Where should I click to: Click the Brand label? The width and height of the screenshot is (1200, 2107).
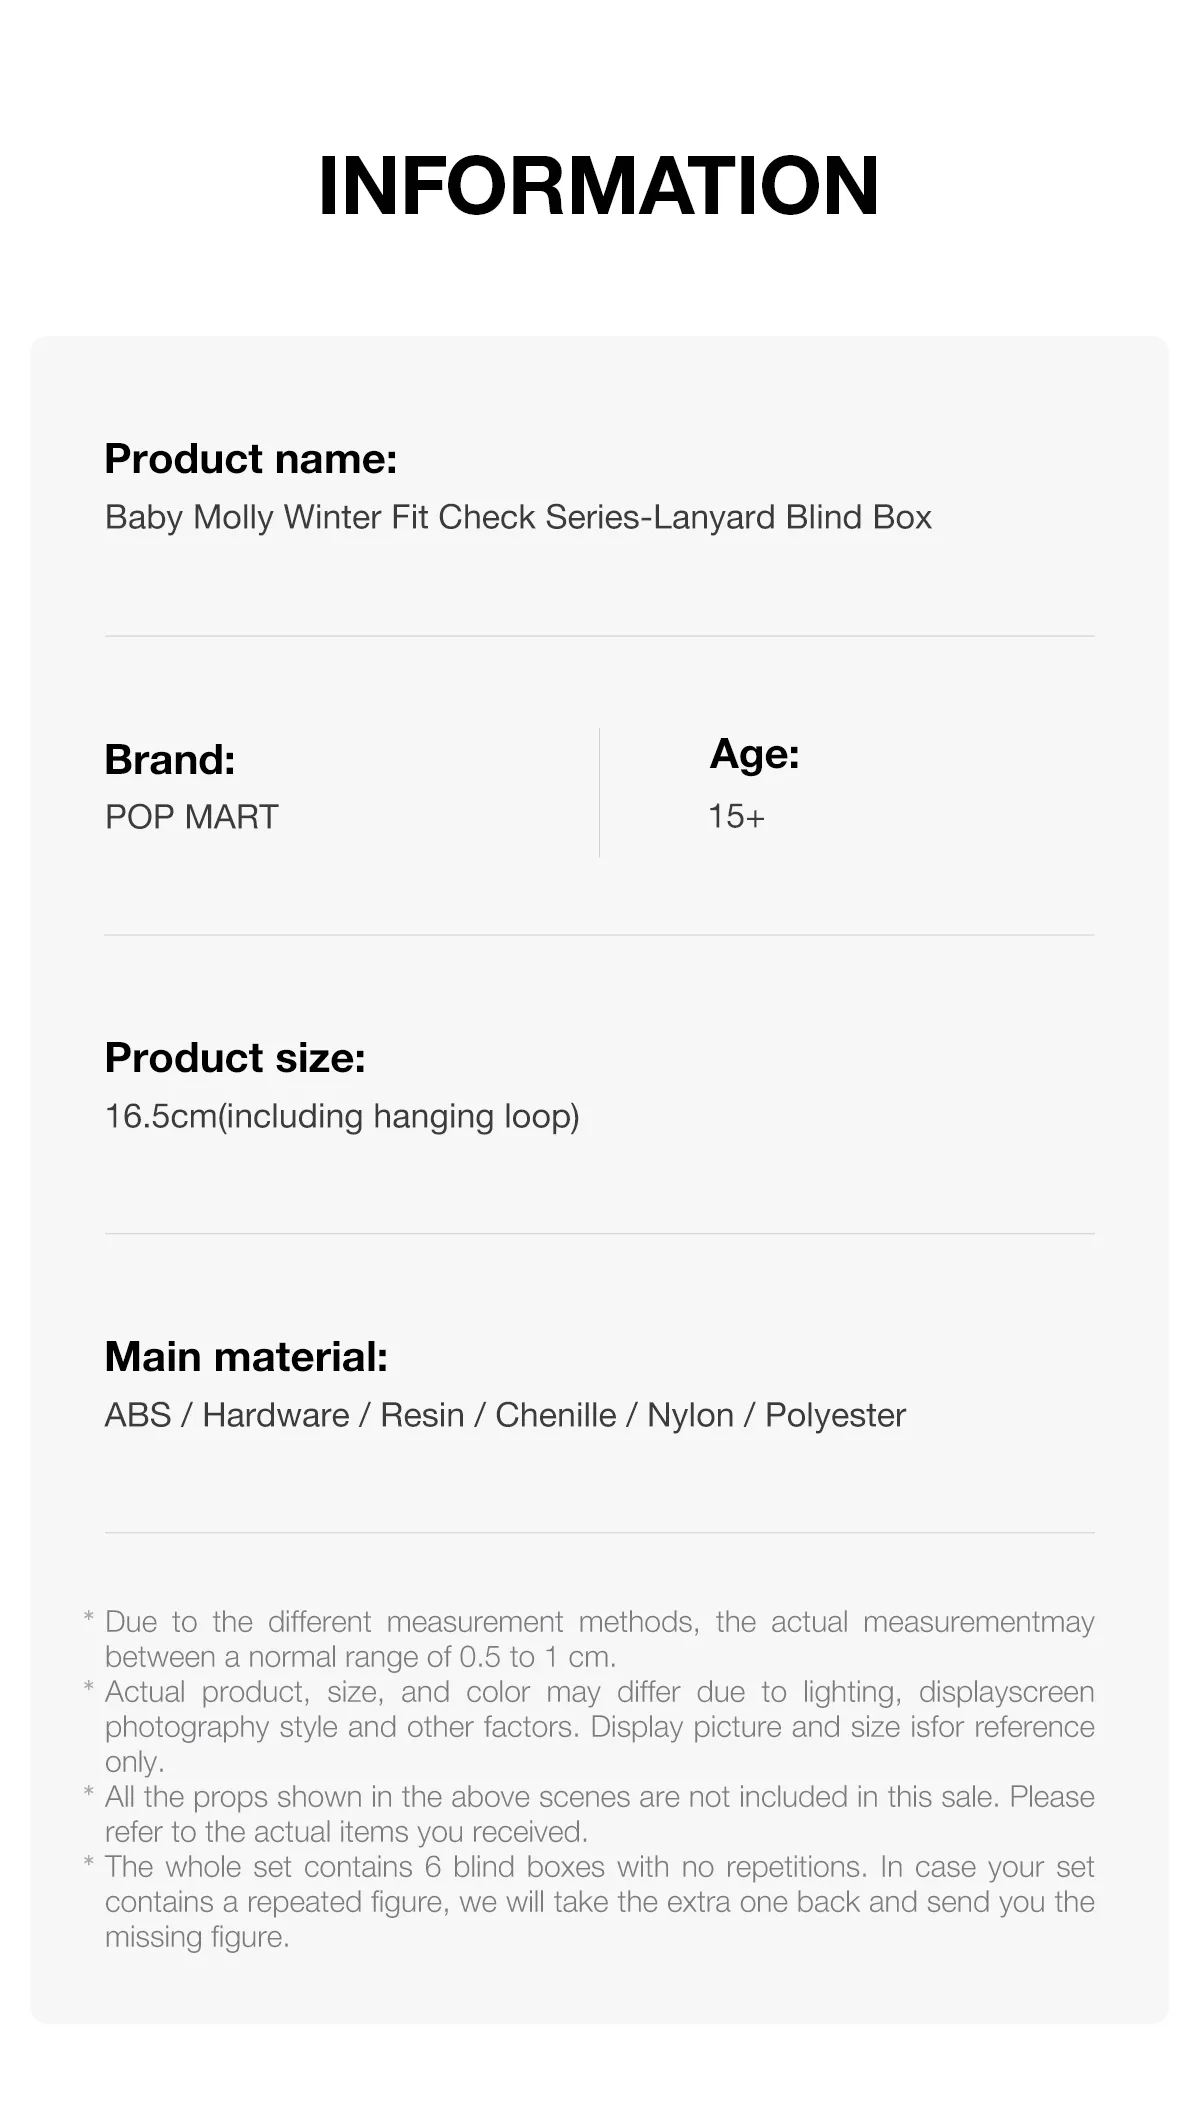[170, 760]
